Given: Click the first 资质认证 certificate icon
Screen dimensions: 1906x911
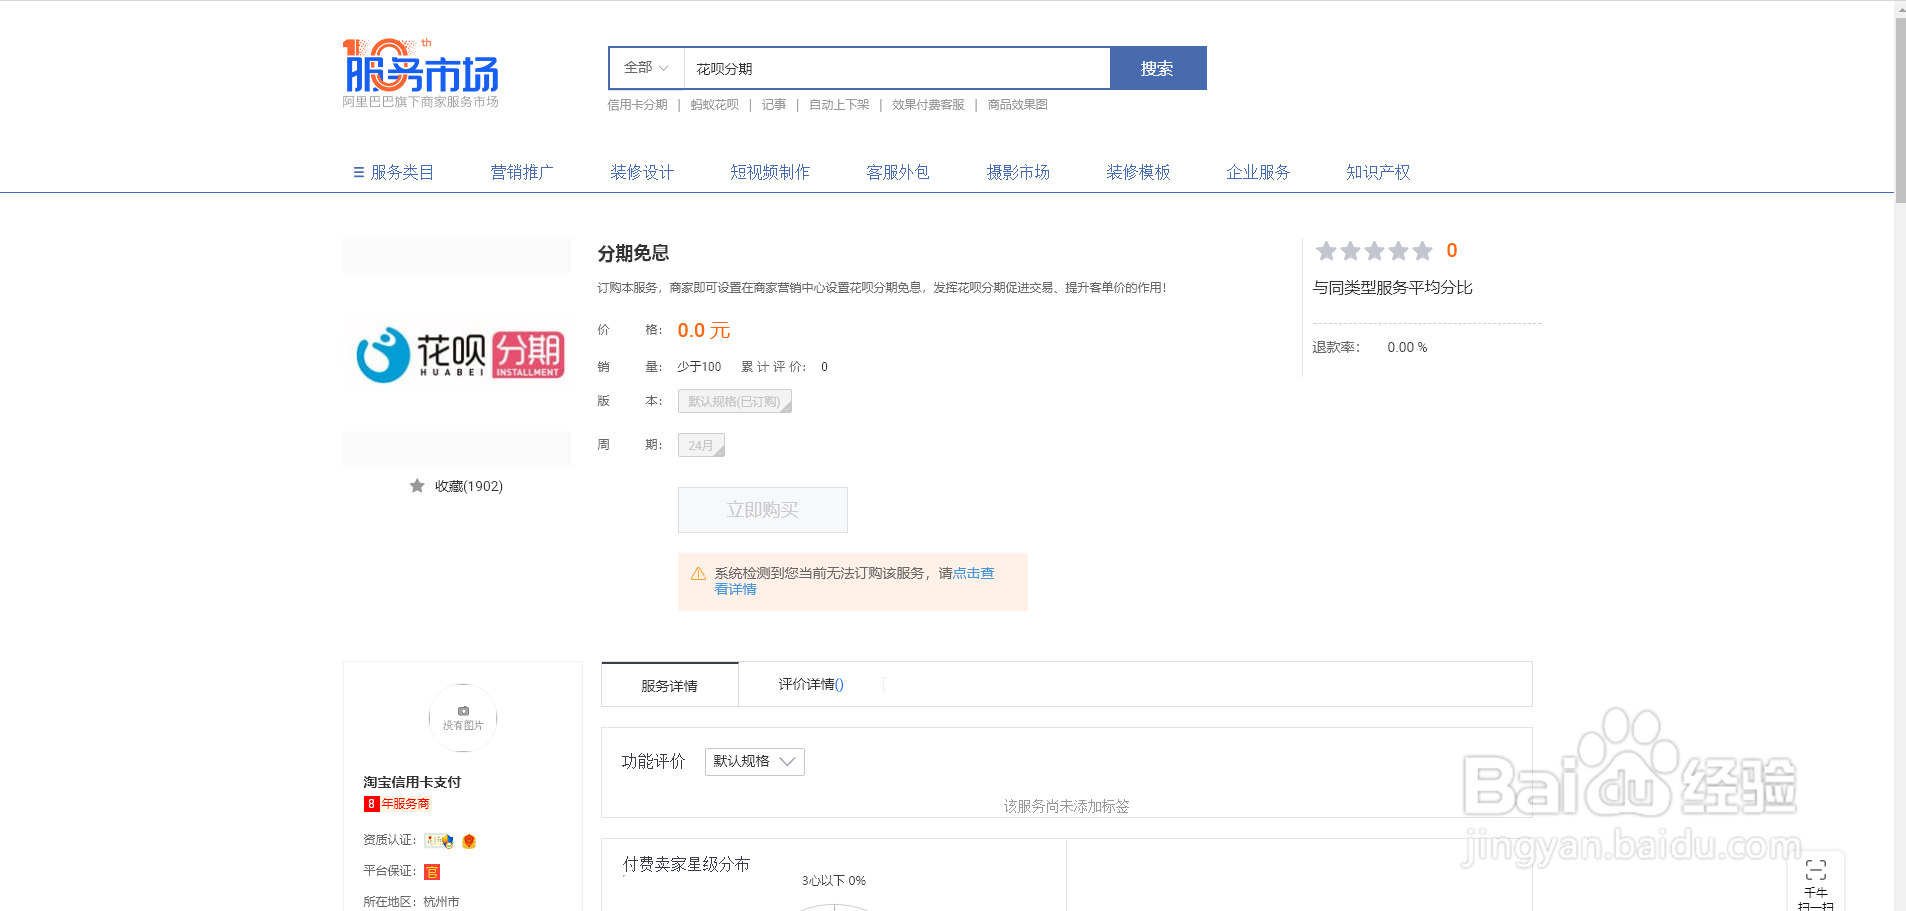Looking at the screenshot, I should pos(439,841).
